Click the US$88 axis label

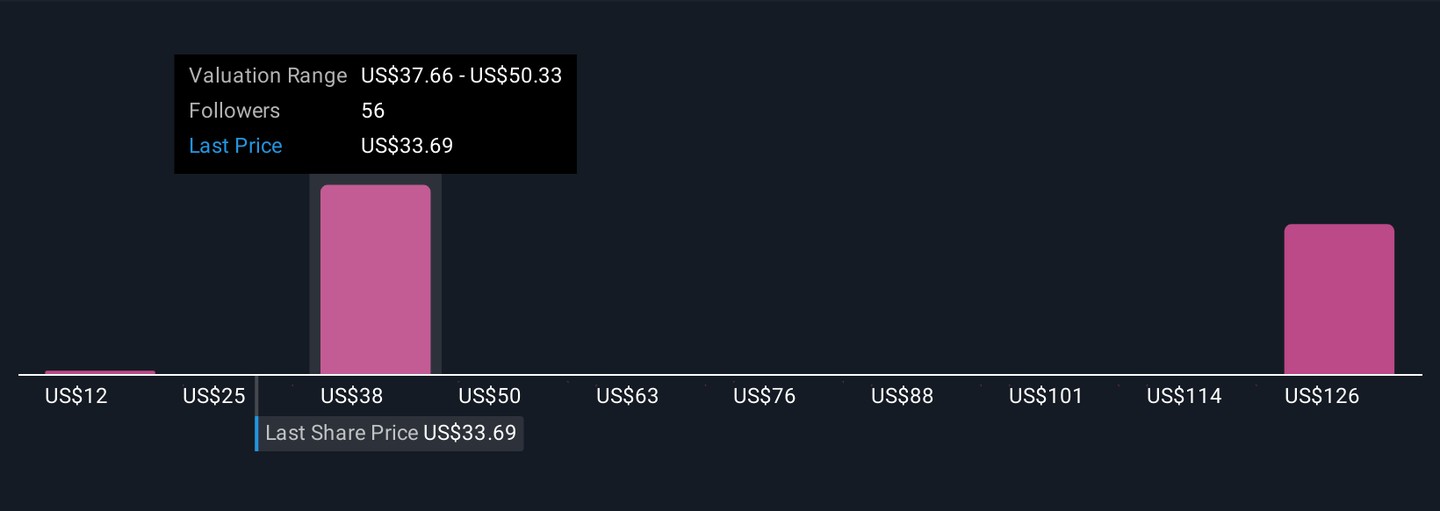(902, 396)
